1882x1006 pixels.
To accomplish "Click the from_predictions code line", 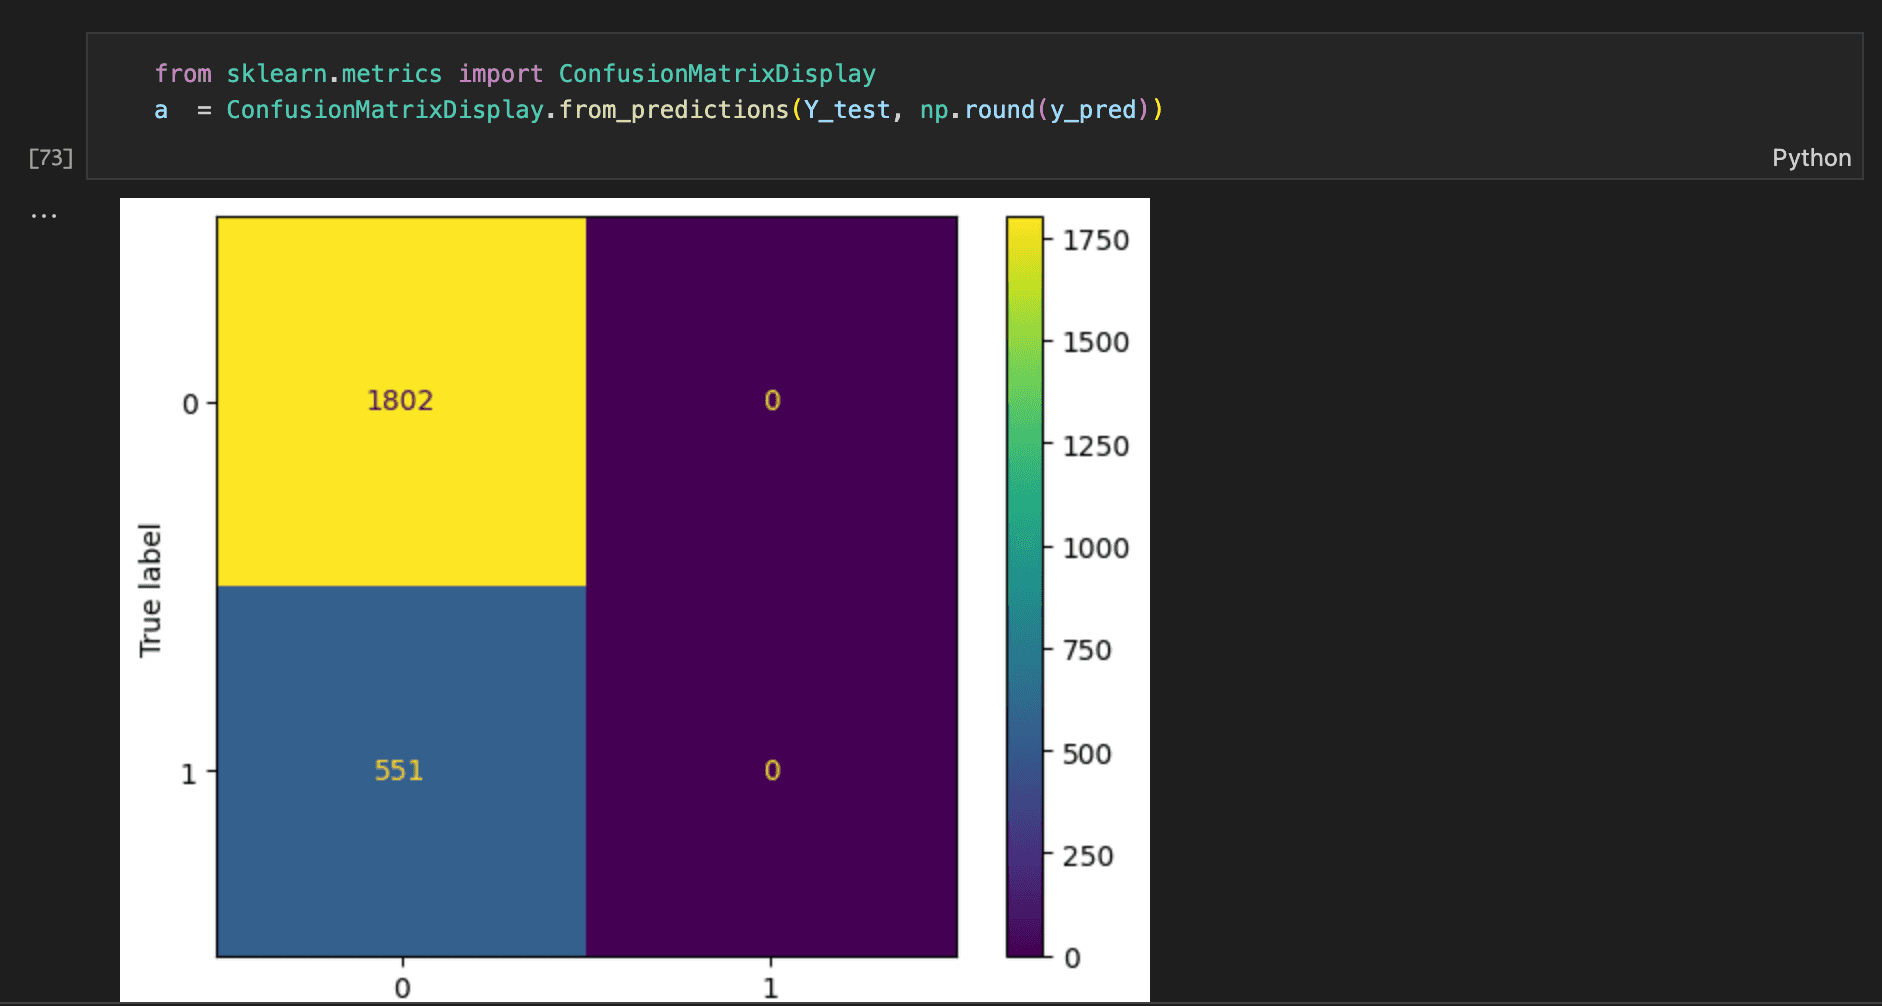I will pyautogui.click(x=659, y=110).
